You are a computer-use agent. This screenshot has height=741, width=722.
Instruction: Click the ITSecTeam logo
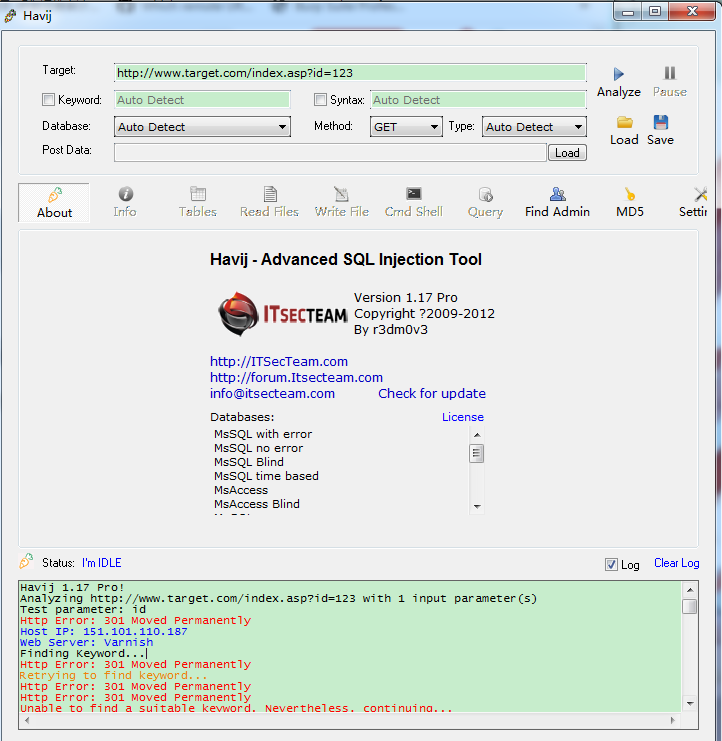coord(283,314)
